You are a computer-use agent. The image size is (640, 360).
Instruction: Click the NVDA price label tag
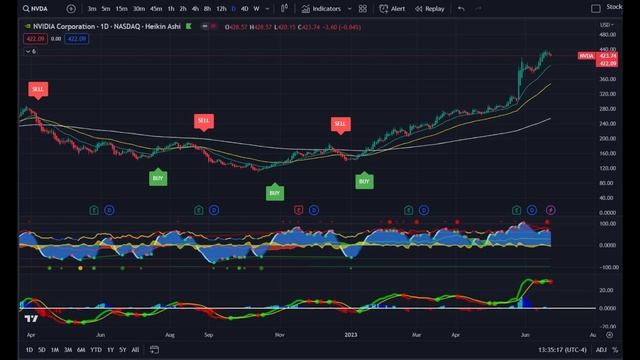click(586, 56)
